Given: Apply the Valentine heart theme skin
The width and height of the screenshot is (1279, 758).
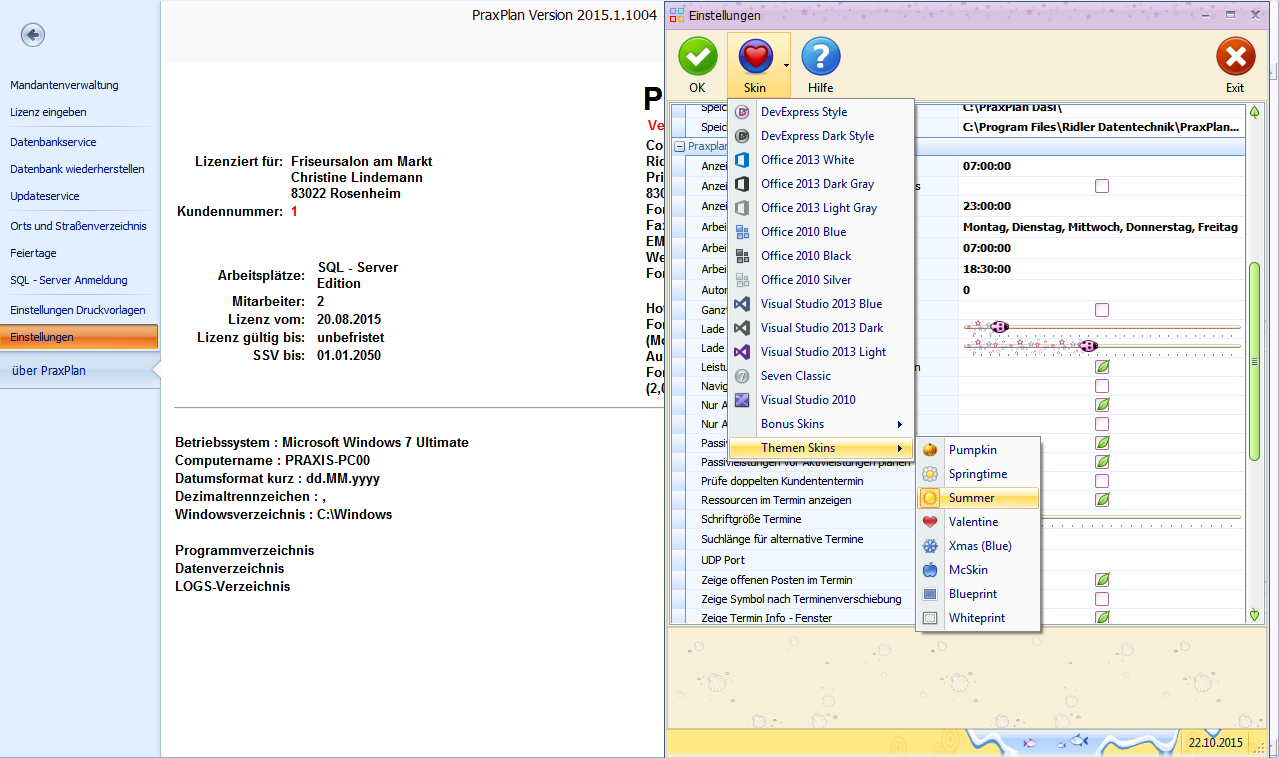Looking at the screenshot, I should click(x=979, y=522).
